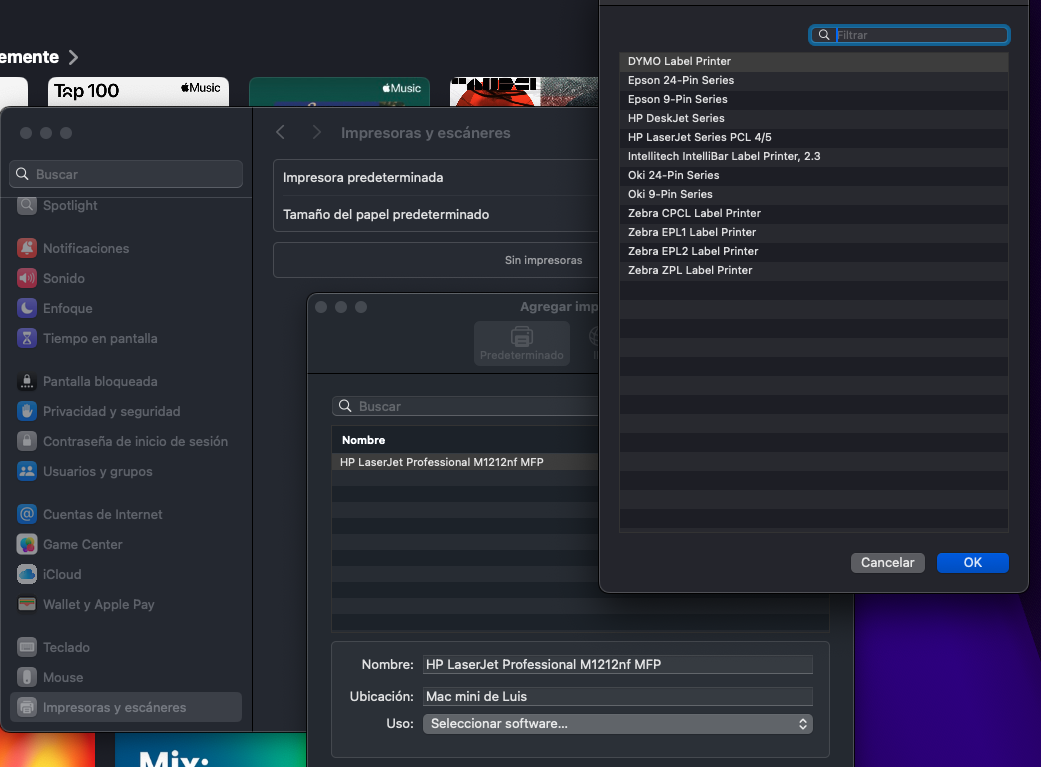Image resolution: width=1041 pixels, height=767 pixels.
Task: Click the Ubicación text field
Action: click(x=617, y=697)
